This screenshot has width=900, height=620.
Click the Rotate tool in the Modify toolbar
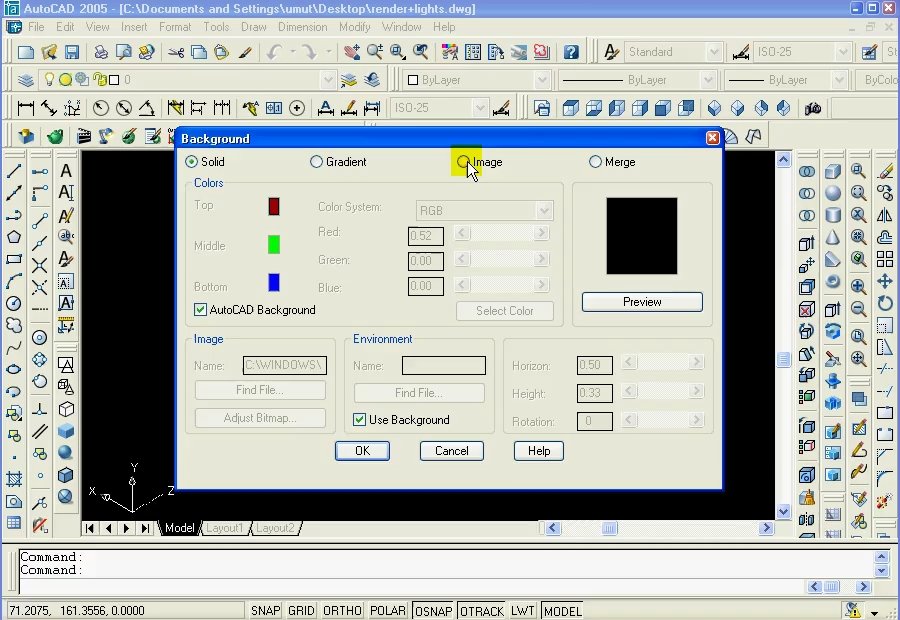886,303
